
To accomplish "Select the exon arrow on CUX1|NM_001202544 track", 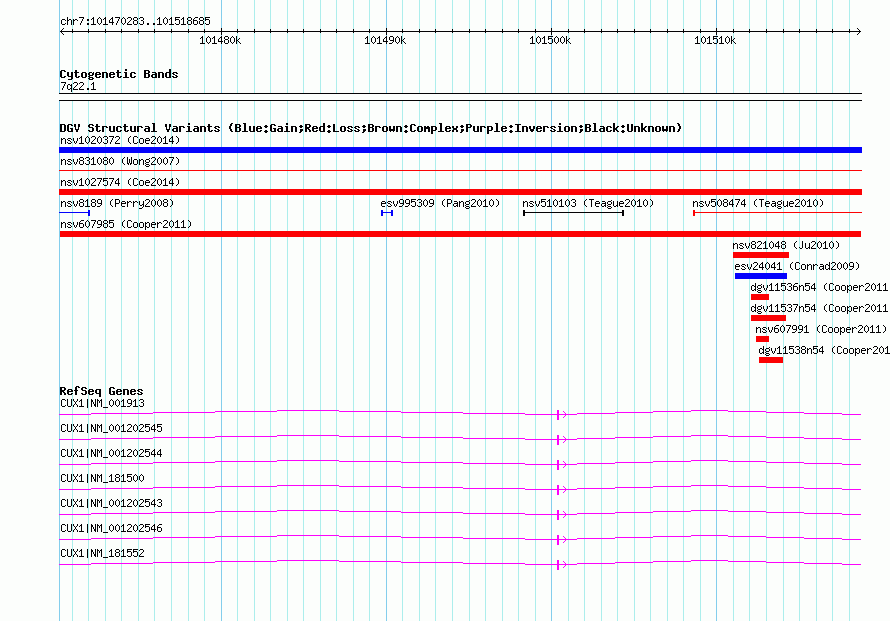I will click(561, 464).
